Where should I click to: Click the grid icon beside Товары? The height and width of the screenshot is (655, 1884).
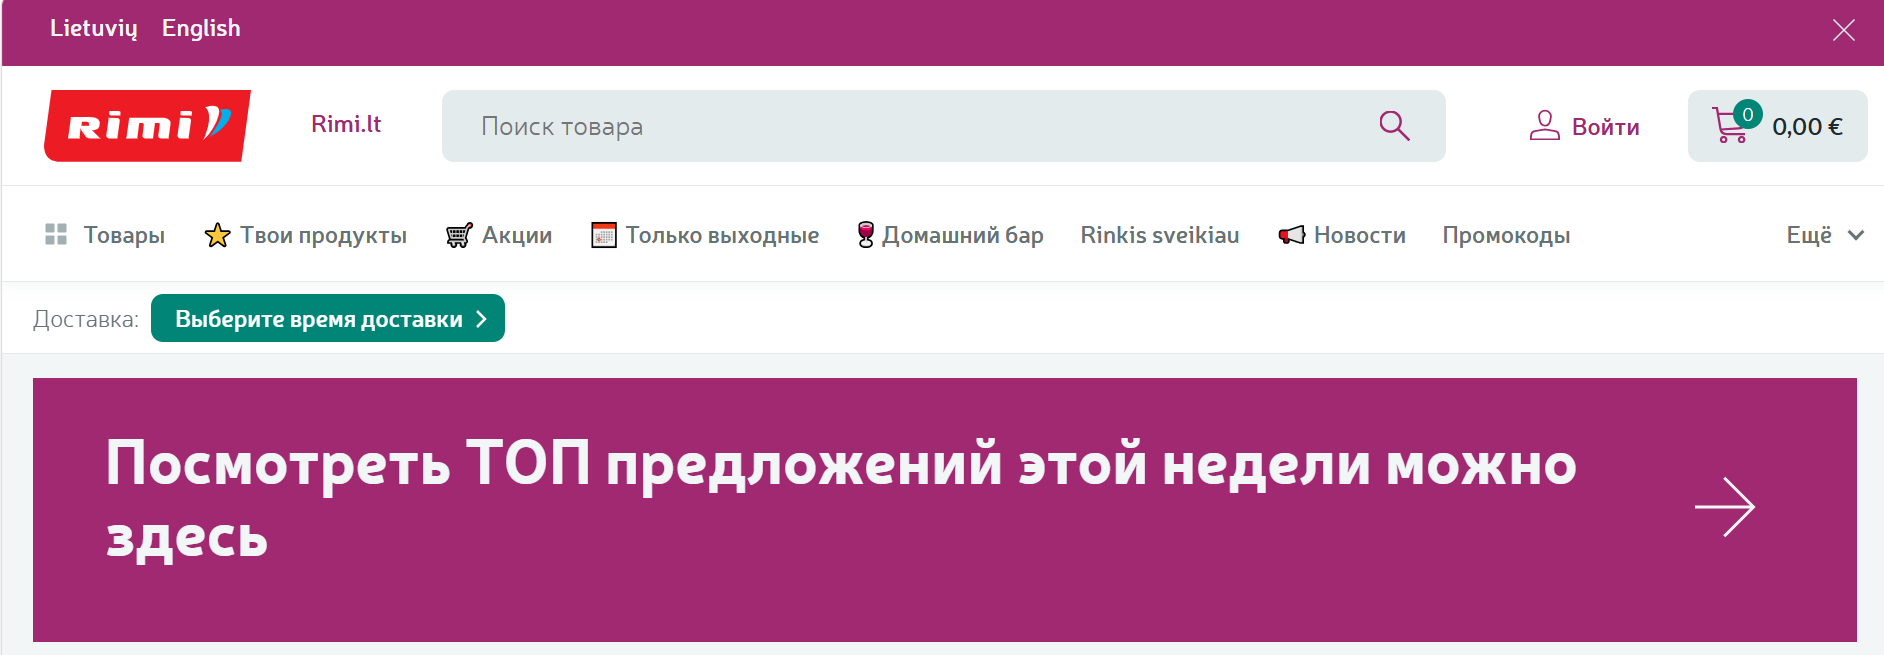point(56,235)
